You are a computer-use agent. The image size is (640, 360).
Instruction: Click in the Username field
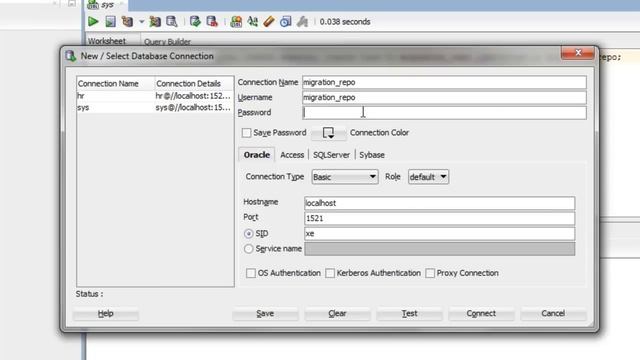pyautogui.click(x=444, y=98)
